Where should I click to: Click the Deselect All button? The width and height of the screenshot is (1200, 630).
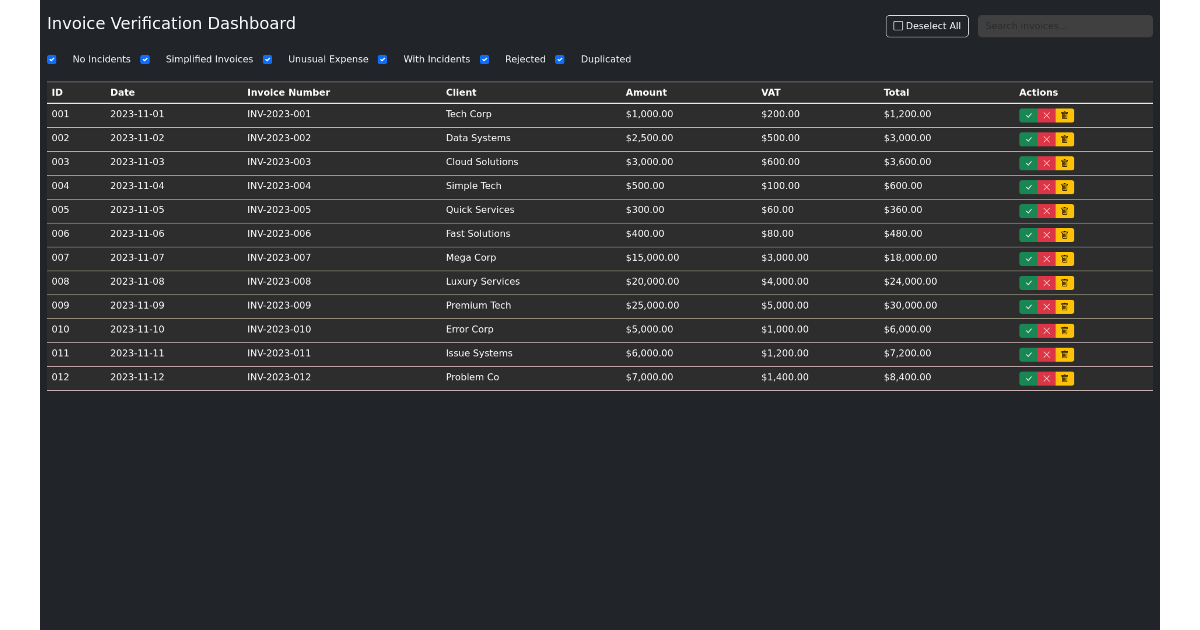[926, 26]
